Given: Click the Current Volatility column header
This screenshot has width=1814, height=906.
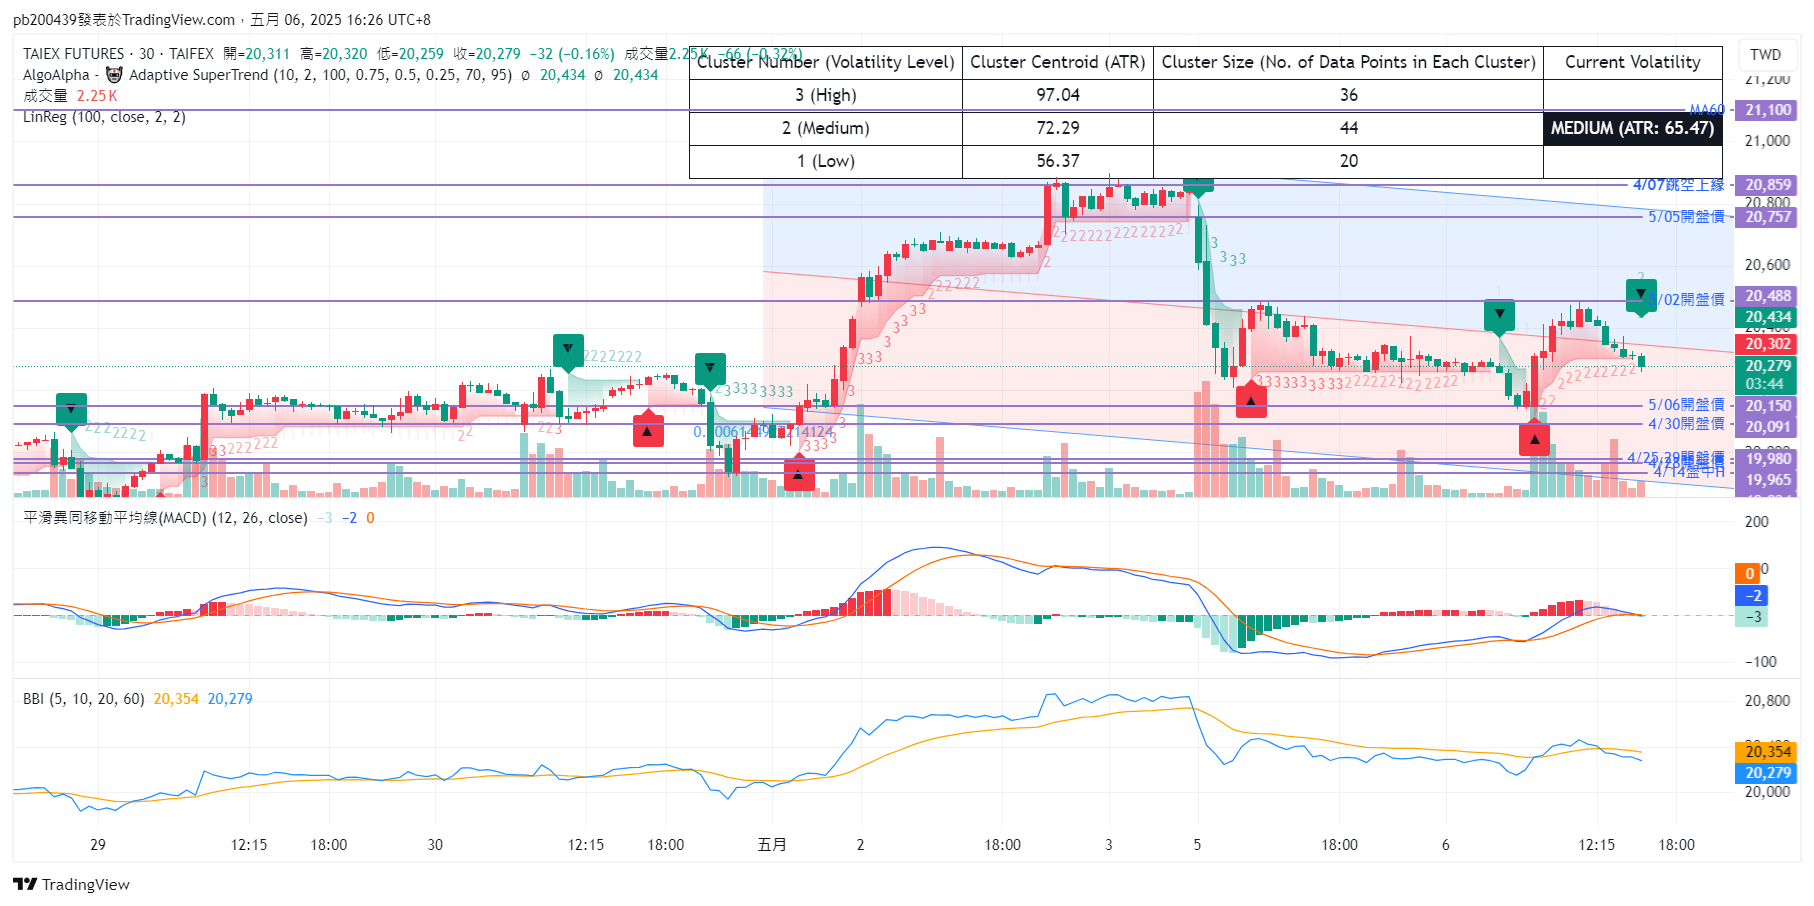Looking at the screenshot, I should click(1633, 62).
